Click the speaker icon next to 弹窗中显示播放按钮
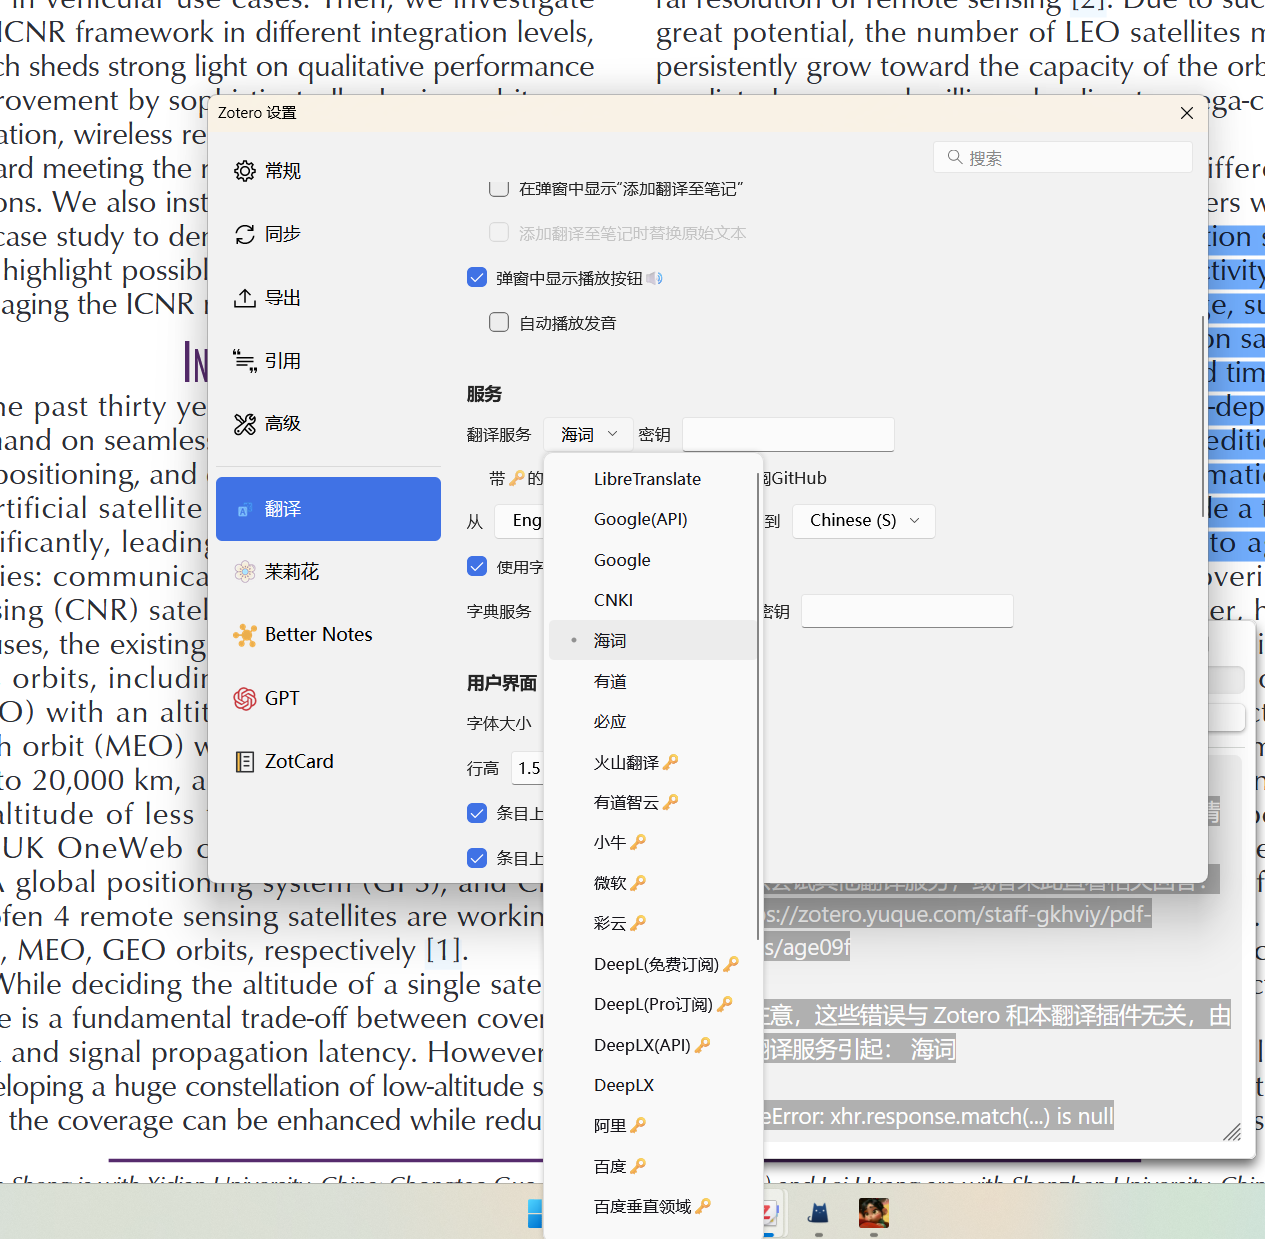Screen dimensions: 1265x1239 pos(655,278)
